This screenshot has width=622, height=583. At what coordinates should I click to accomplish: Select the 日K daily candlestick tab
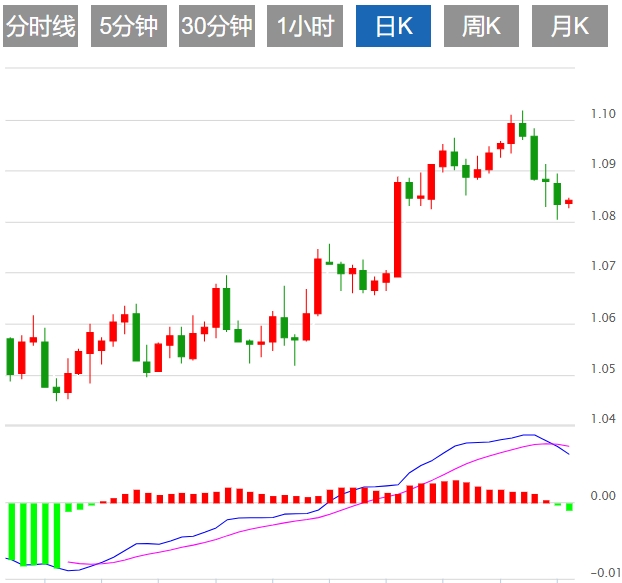click(x=394, y=26)
